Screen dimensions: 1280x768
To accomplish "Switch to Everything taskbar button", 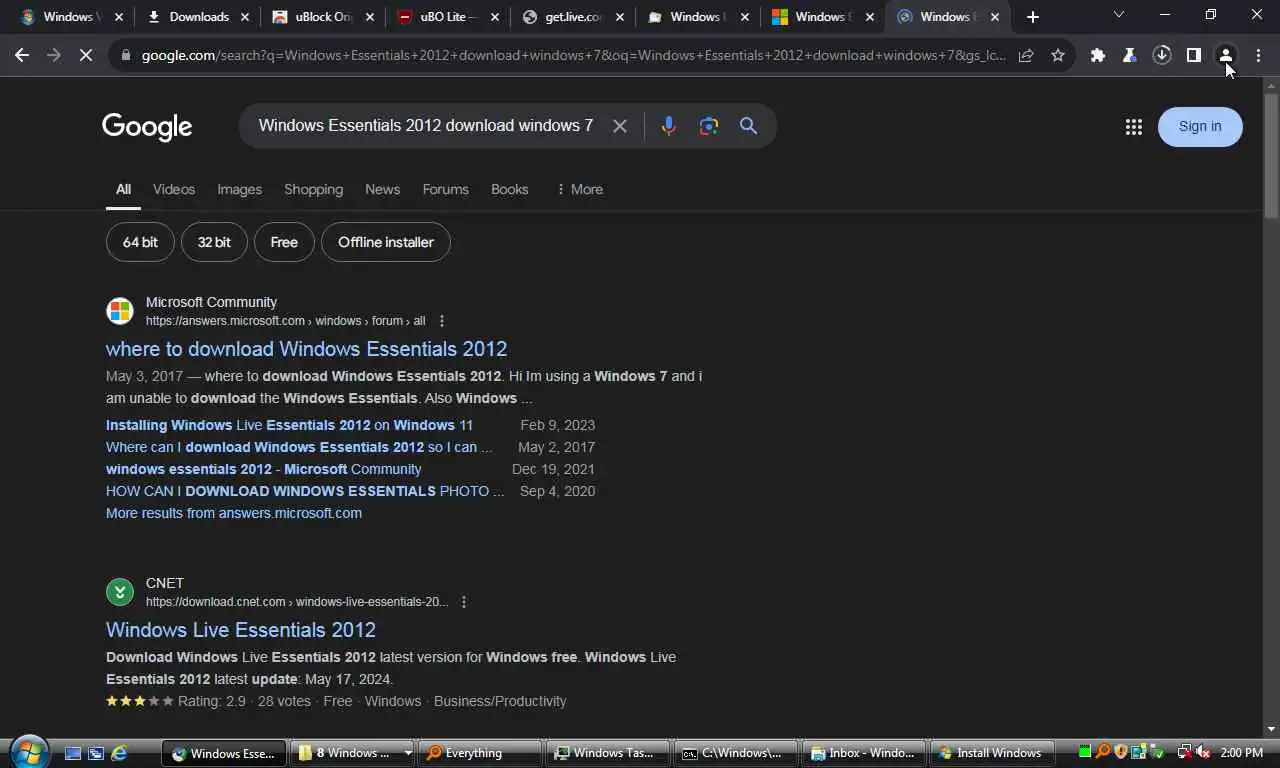I will (478, 753).
